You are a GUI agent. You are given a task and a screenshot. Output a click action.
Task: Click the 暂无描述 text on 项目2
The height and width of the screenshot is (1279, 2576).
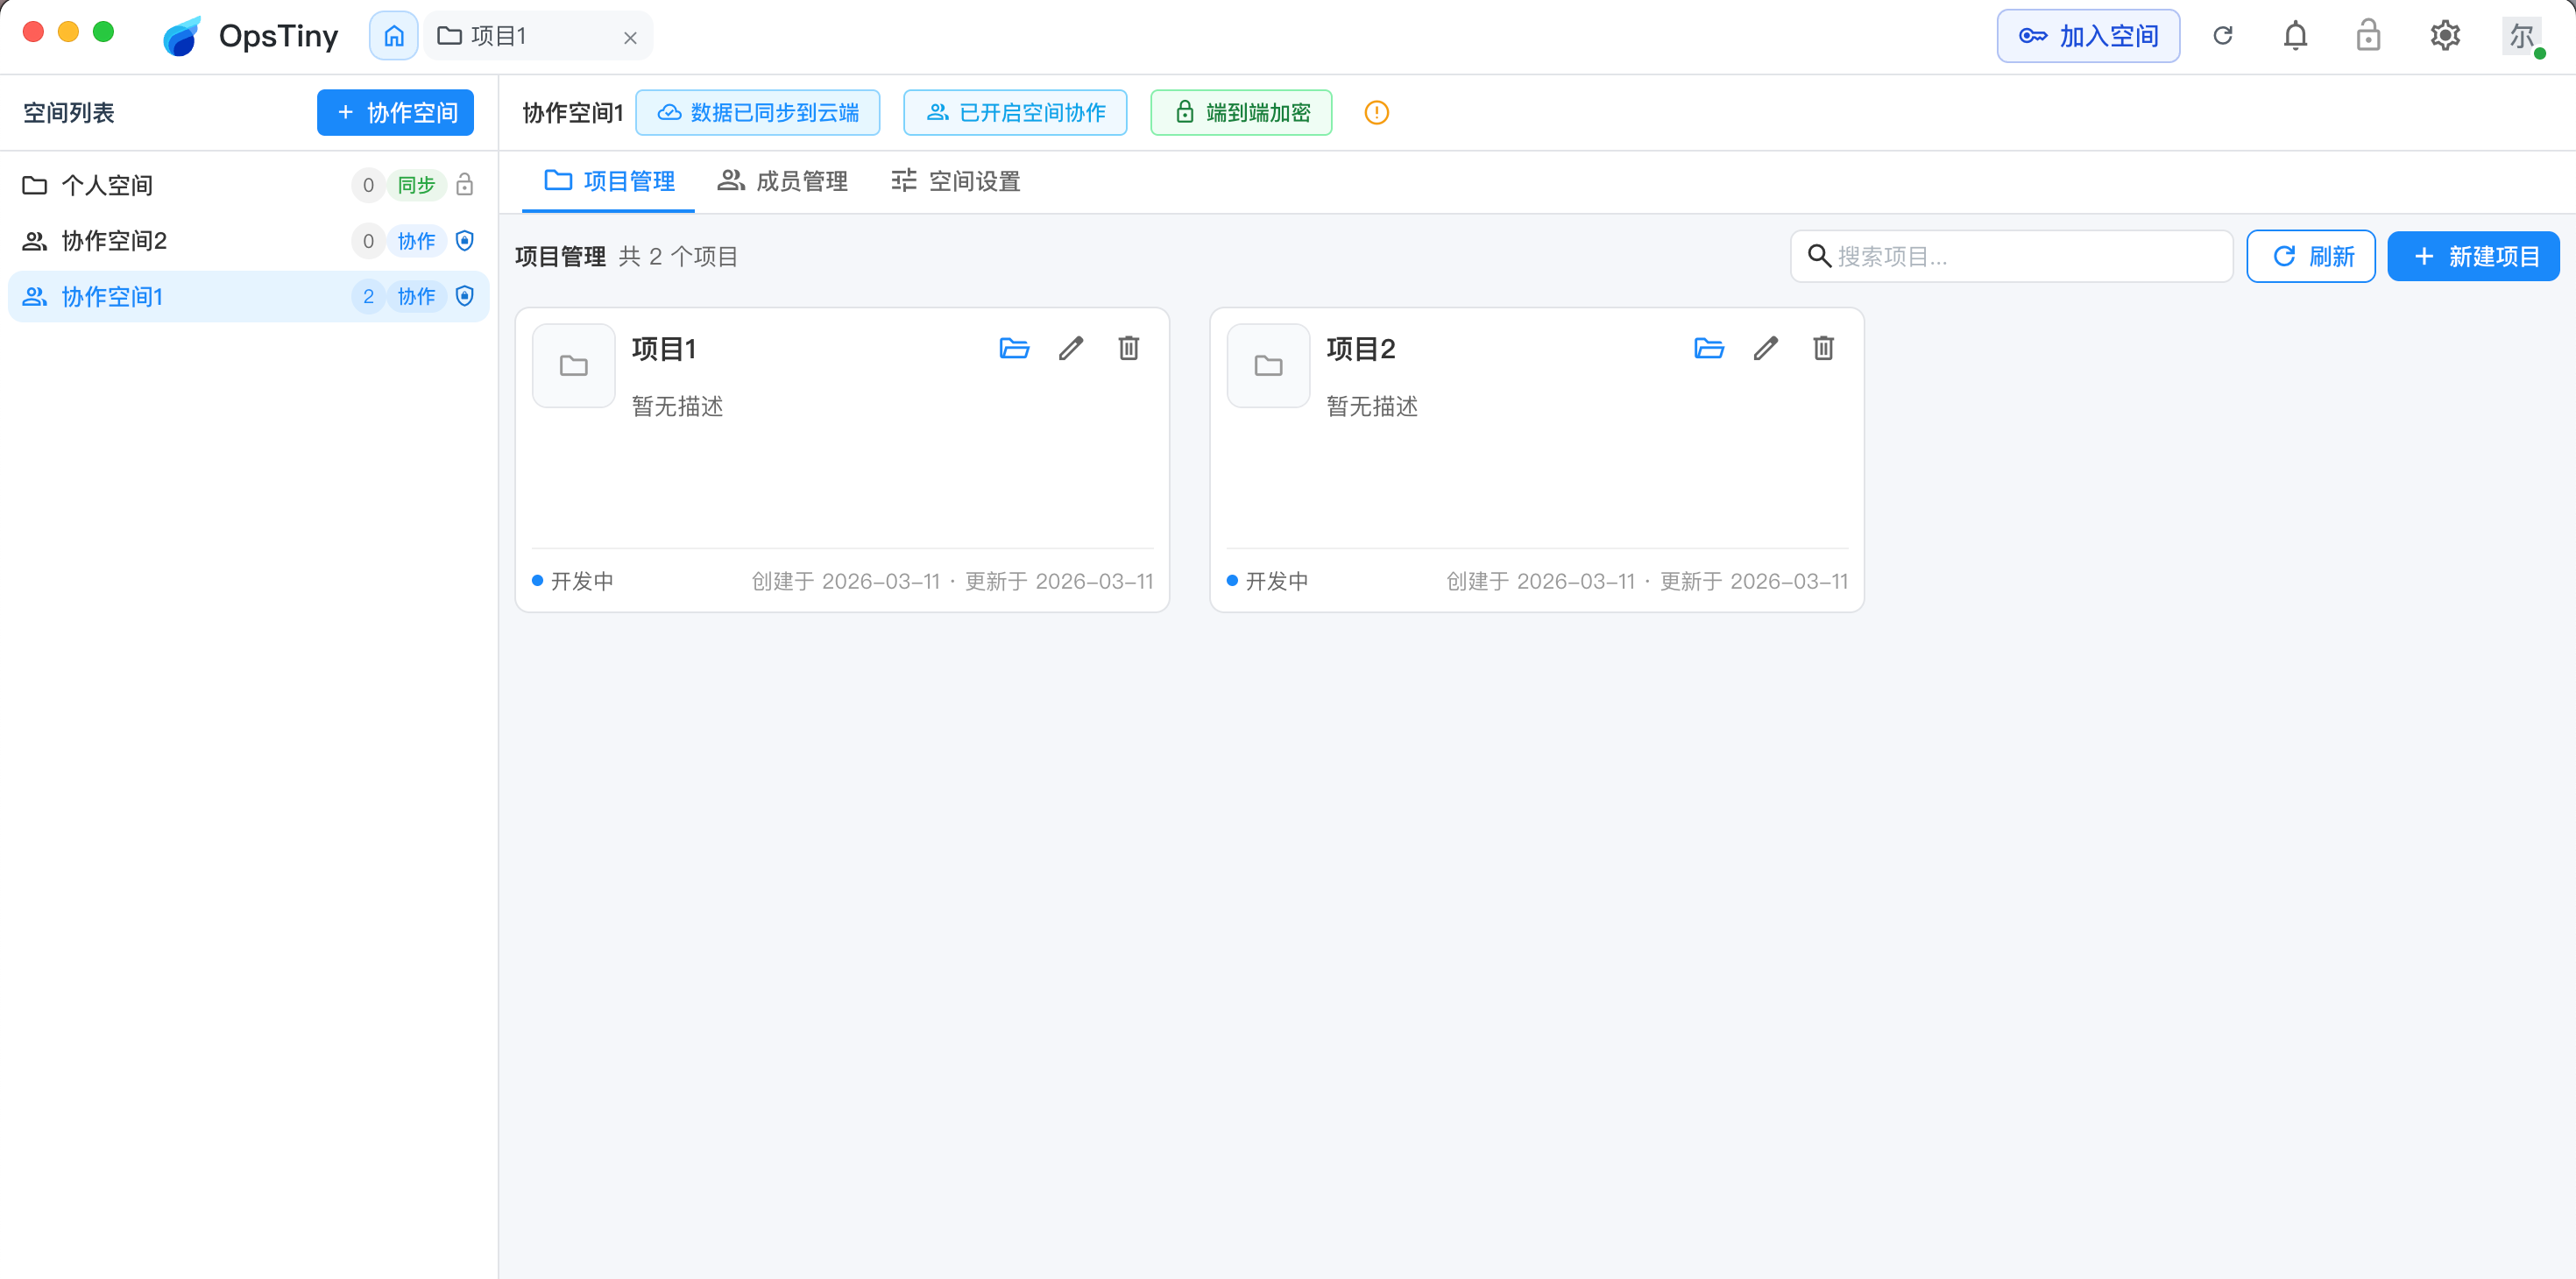pos(1372,406)
